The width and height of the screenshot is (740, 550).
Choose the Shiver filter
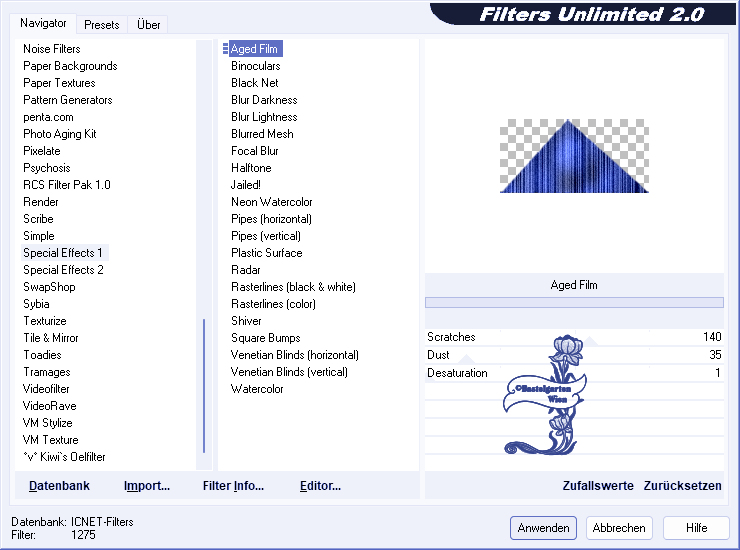coord(246,321)
